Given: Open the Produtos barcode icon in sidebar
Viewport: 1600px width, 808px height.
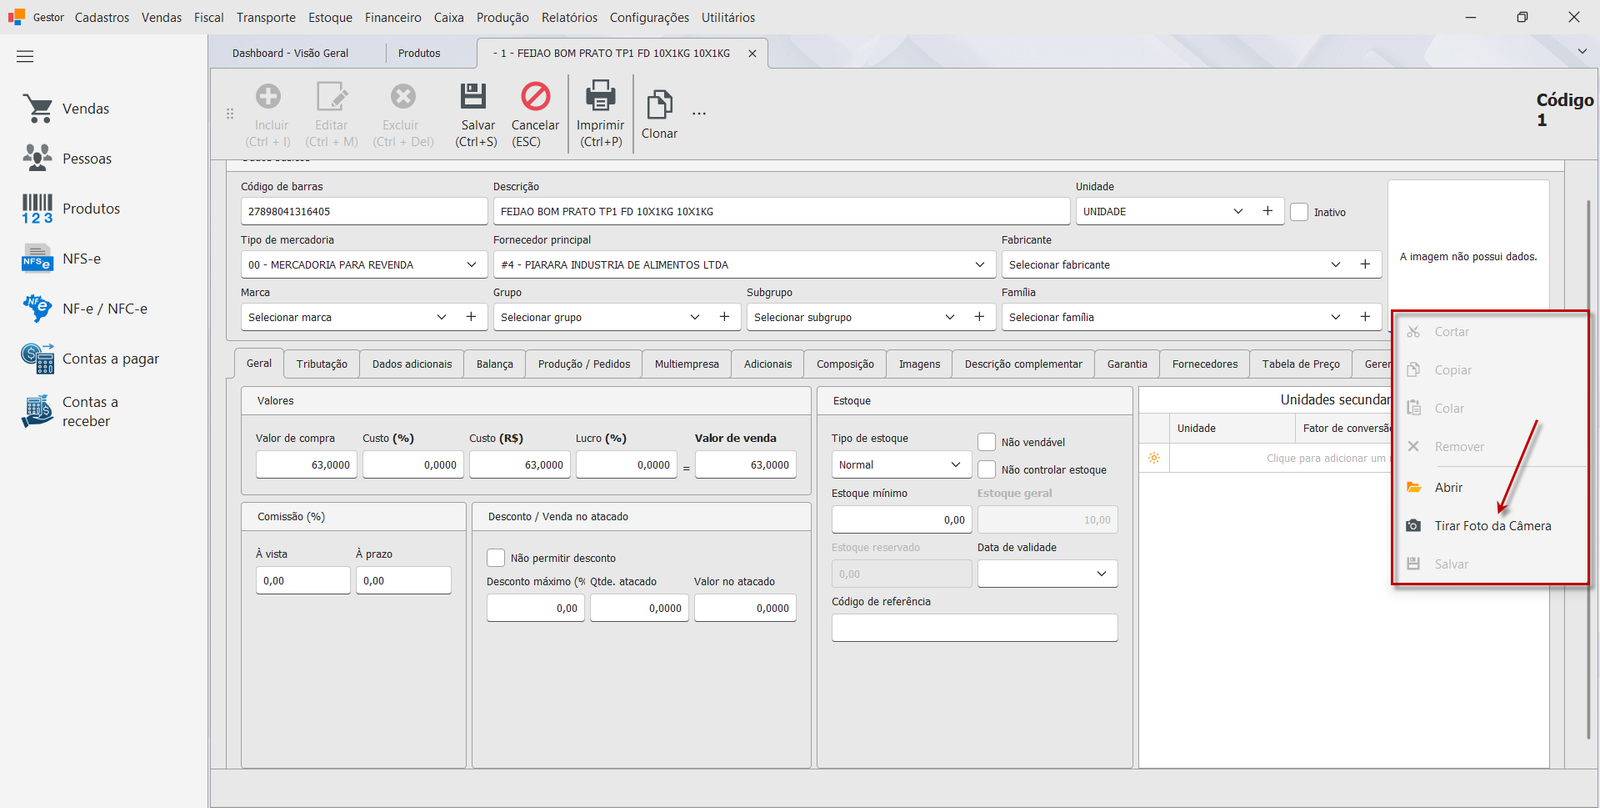Looking at the screenshot, I should [x=37, y=208].
